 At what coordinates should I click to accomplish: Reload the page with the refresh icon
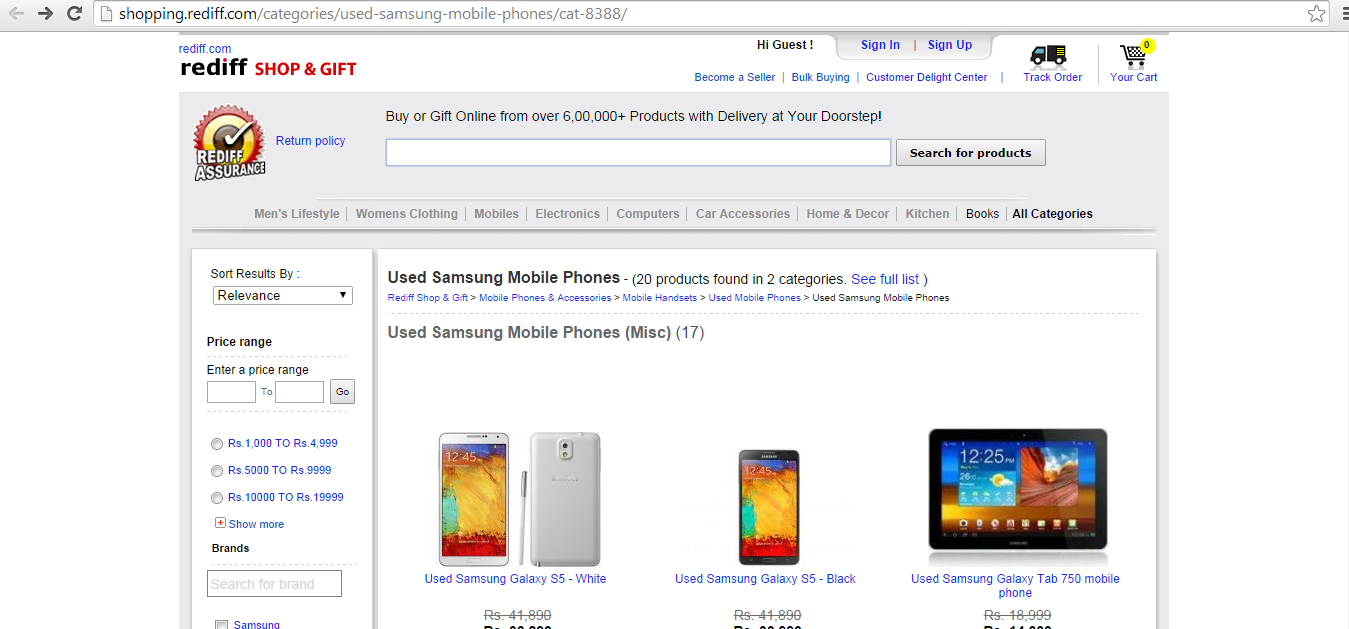tap(74, 14)
